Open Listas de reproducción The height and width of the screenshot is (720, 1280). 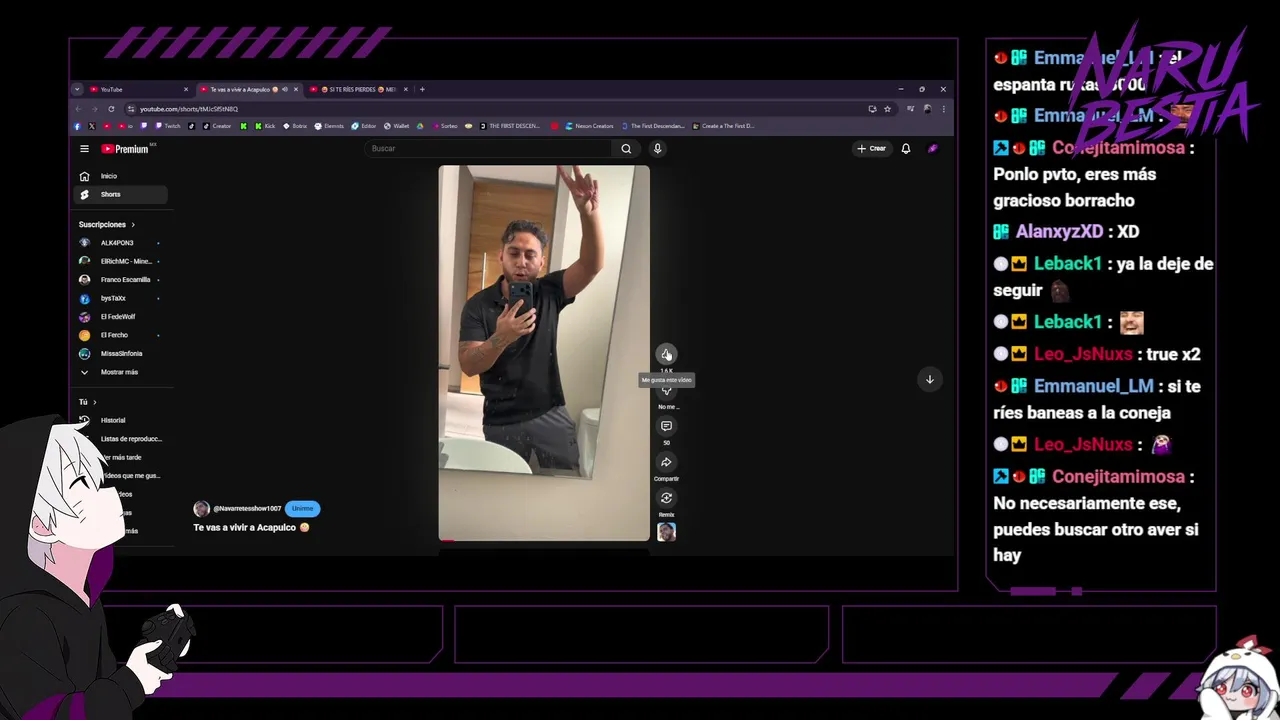tap(130, 439)
